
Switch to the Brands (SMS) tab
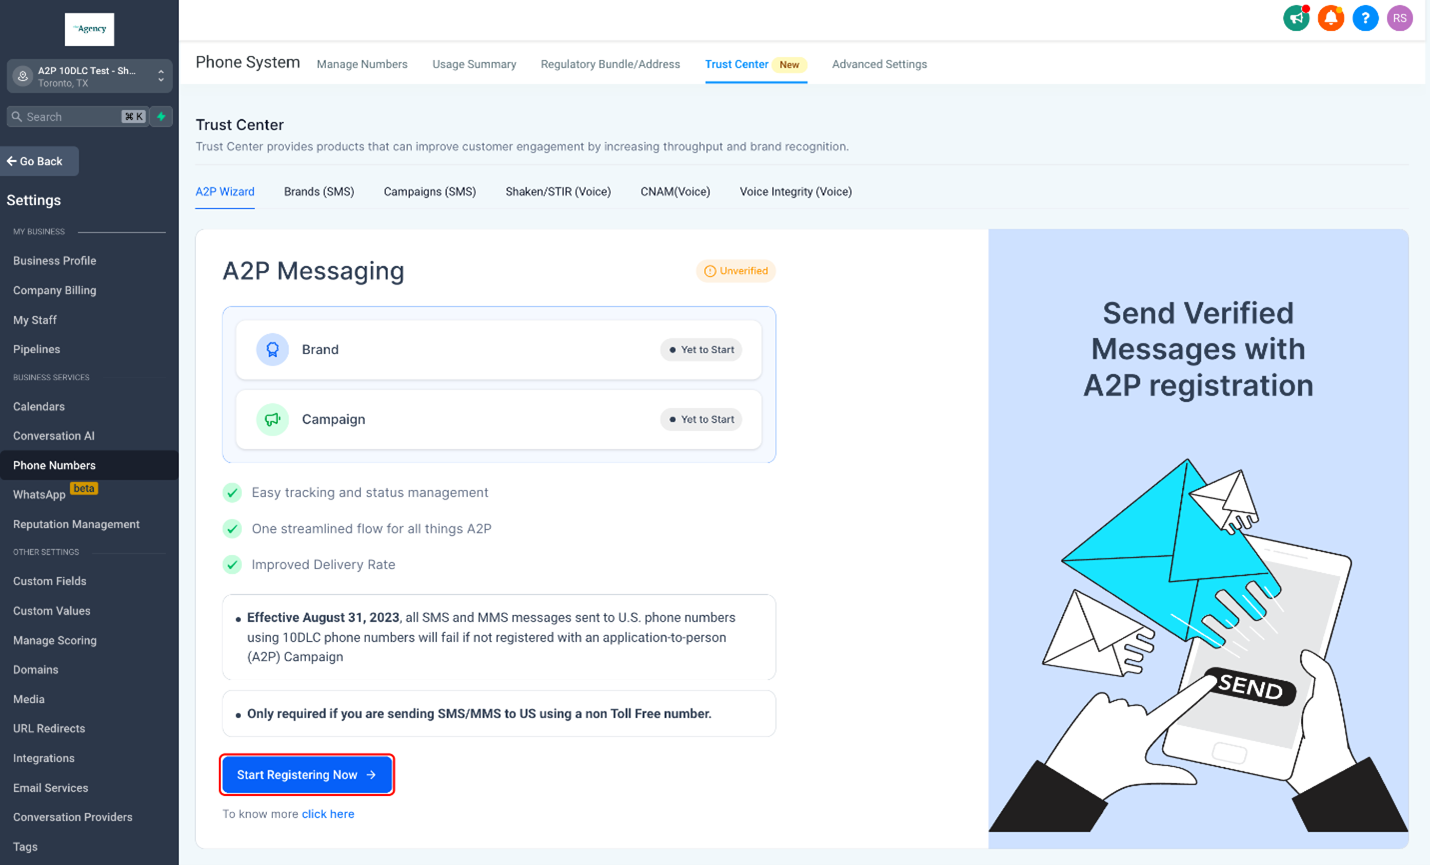[x=319, y=192]
